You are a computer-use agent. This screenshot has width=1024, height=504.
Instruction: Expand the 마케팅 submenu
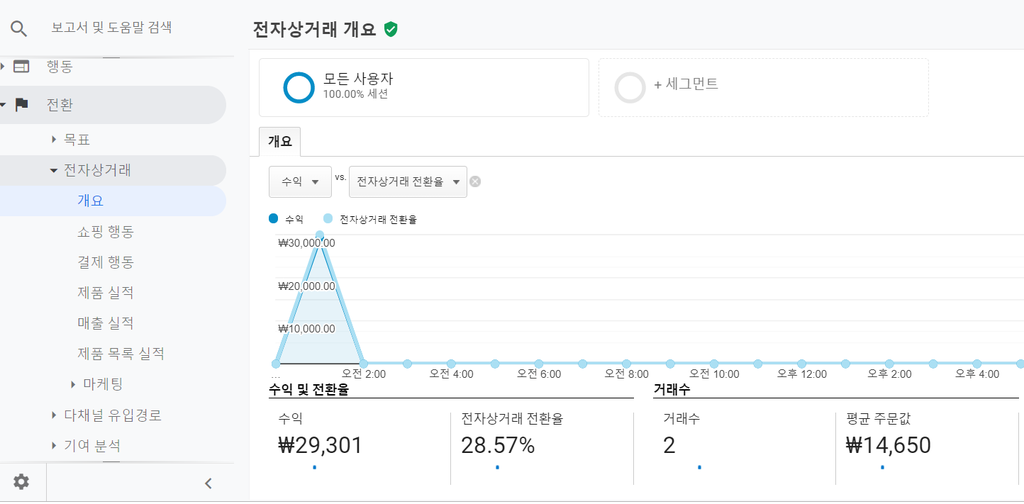pos(73,384)
